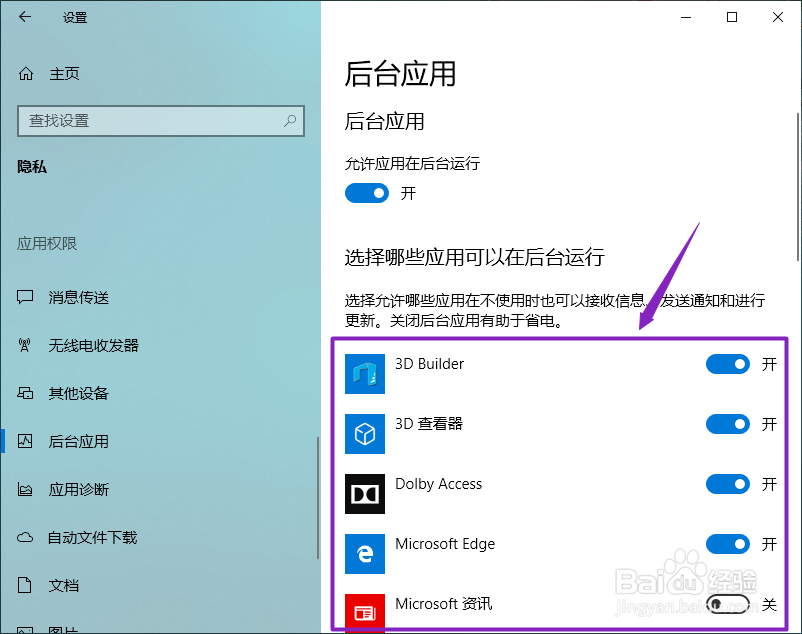Image resolution: width=802 pixels, height=634 pixels.
Task: Click the back arrow in Settings
Action: coord(25,17)
